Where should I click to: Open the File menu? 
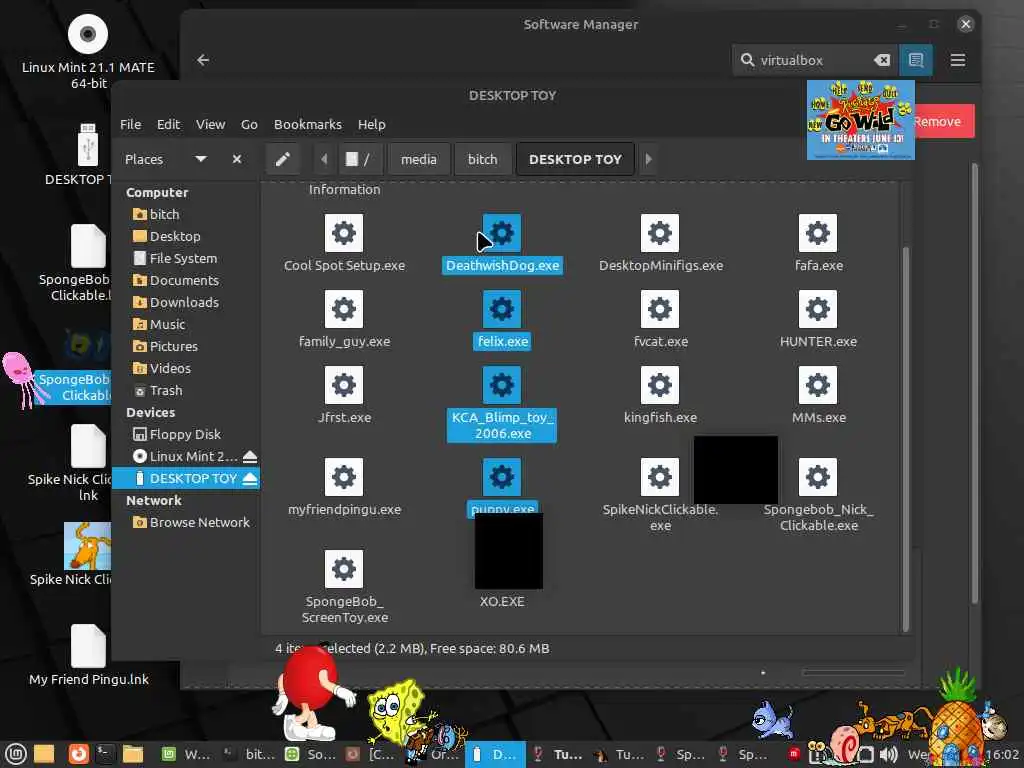coord(131,124)
